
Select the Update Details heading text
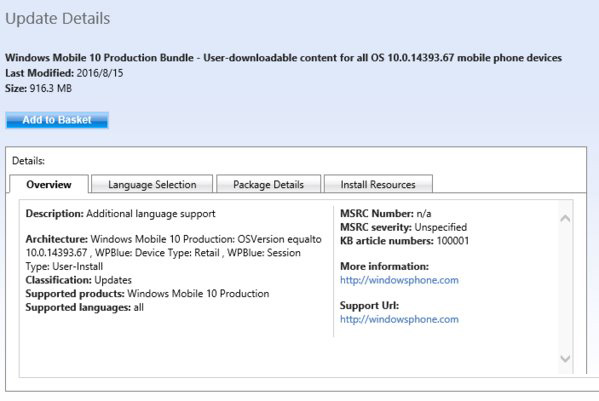coord(58,19)
